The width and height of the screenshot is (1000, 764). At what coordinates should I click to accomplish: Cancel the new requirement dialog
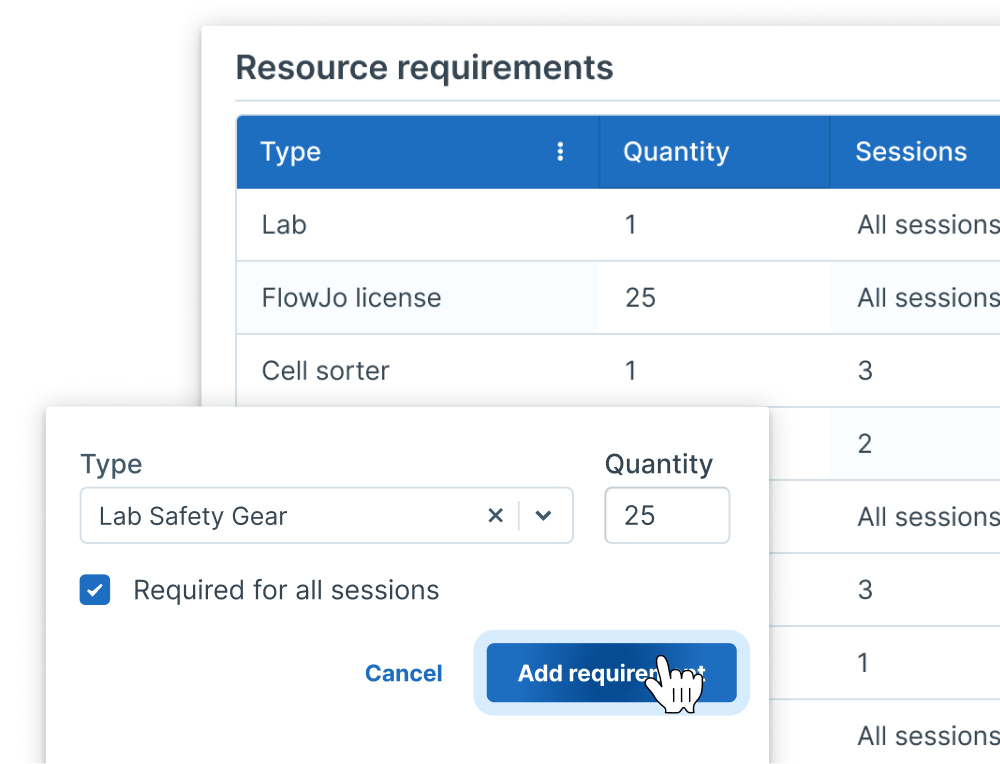pos(403,673)
